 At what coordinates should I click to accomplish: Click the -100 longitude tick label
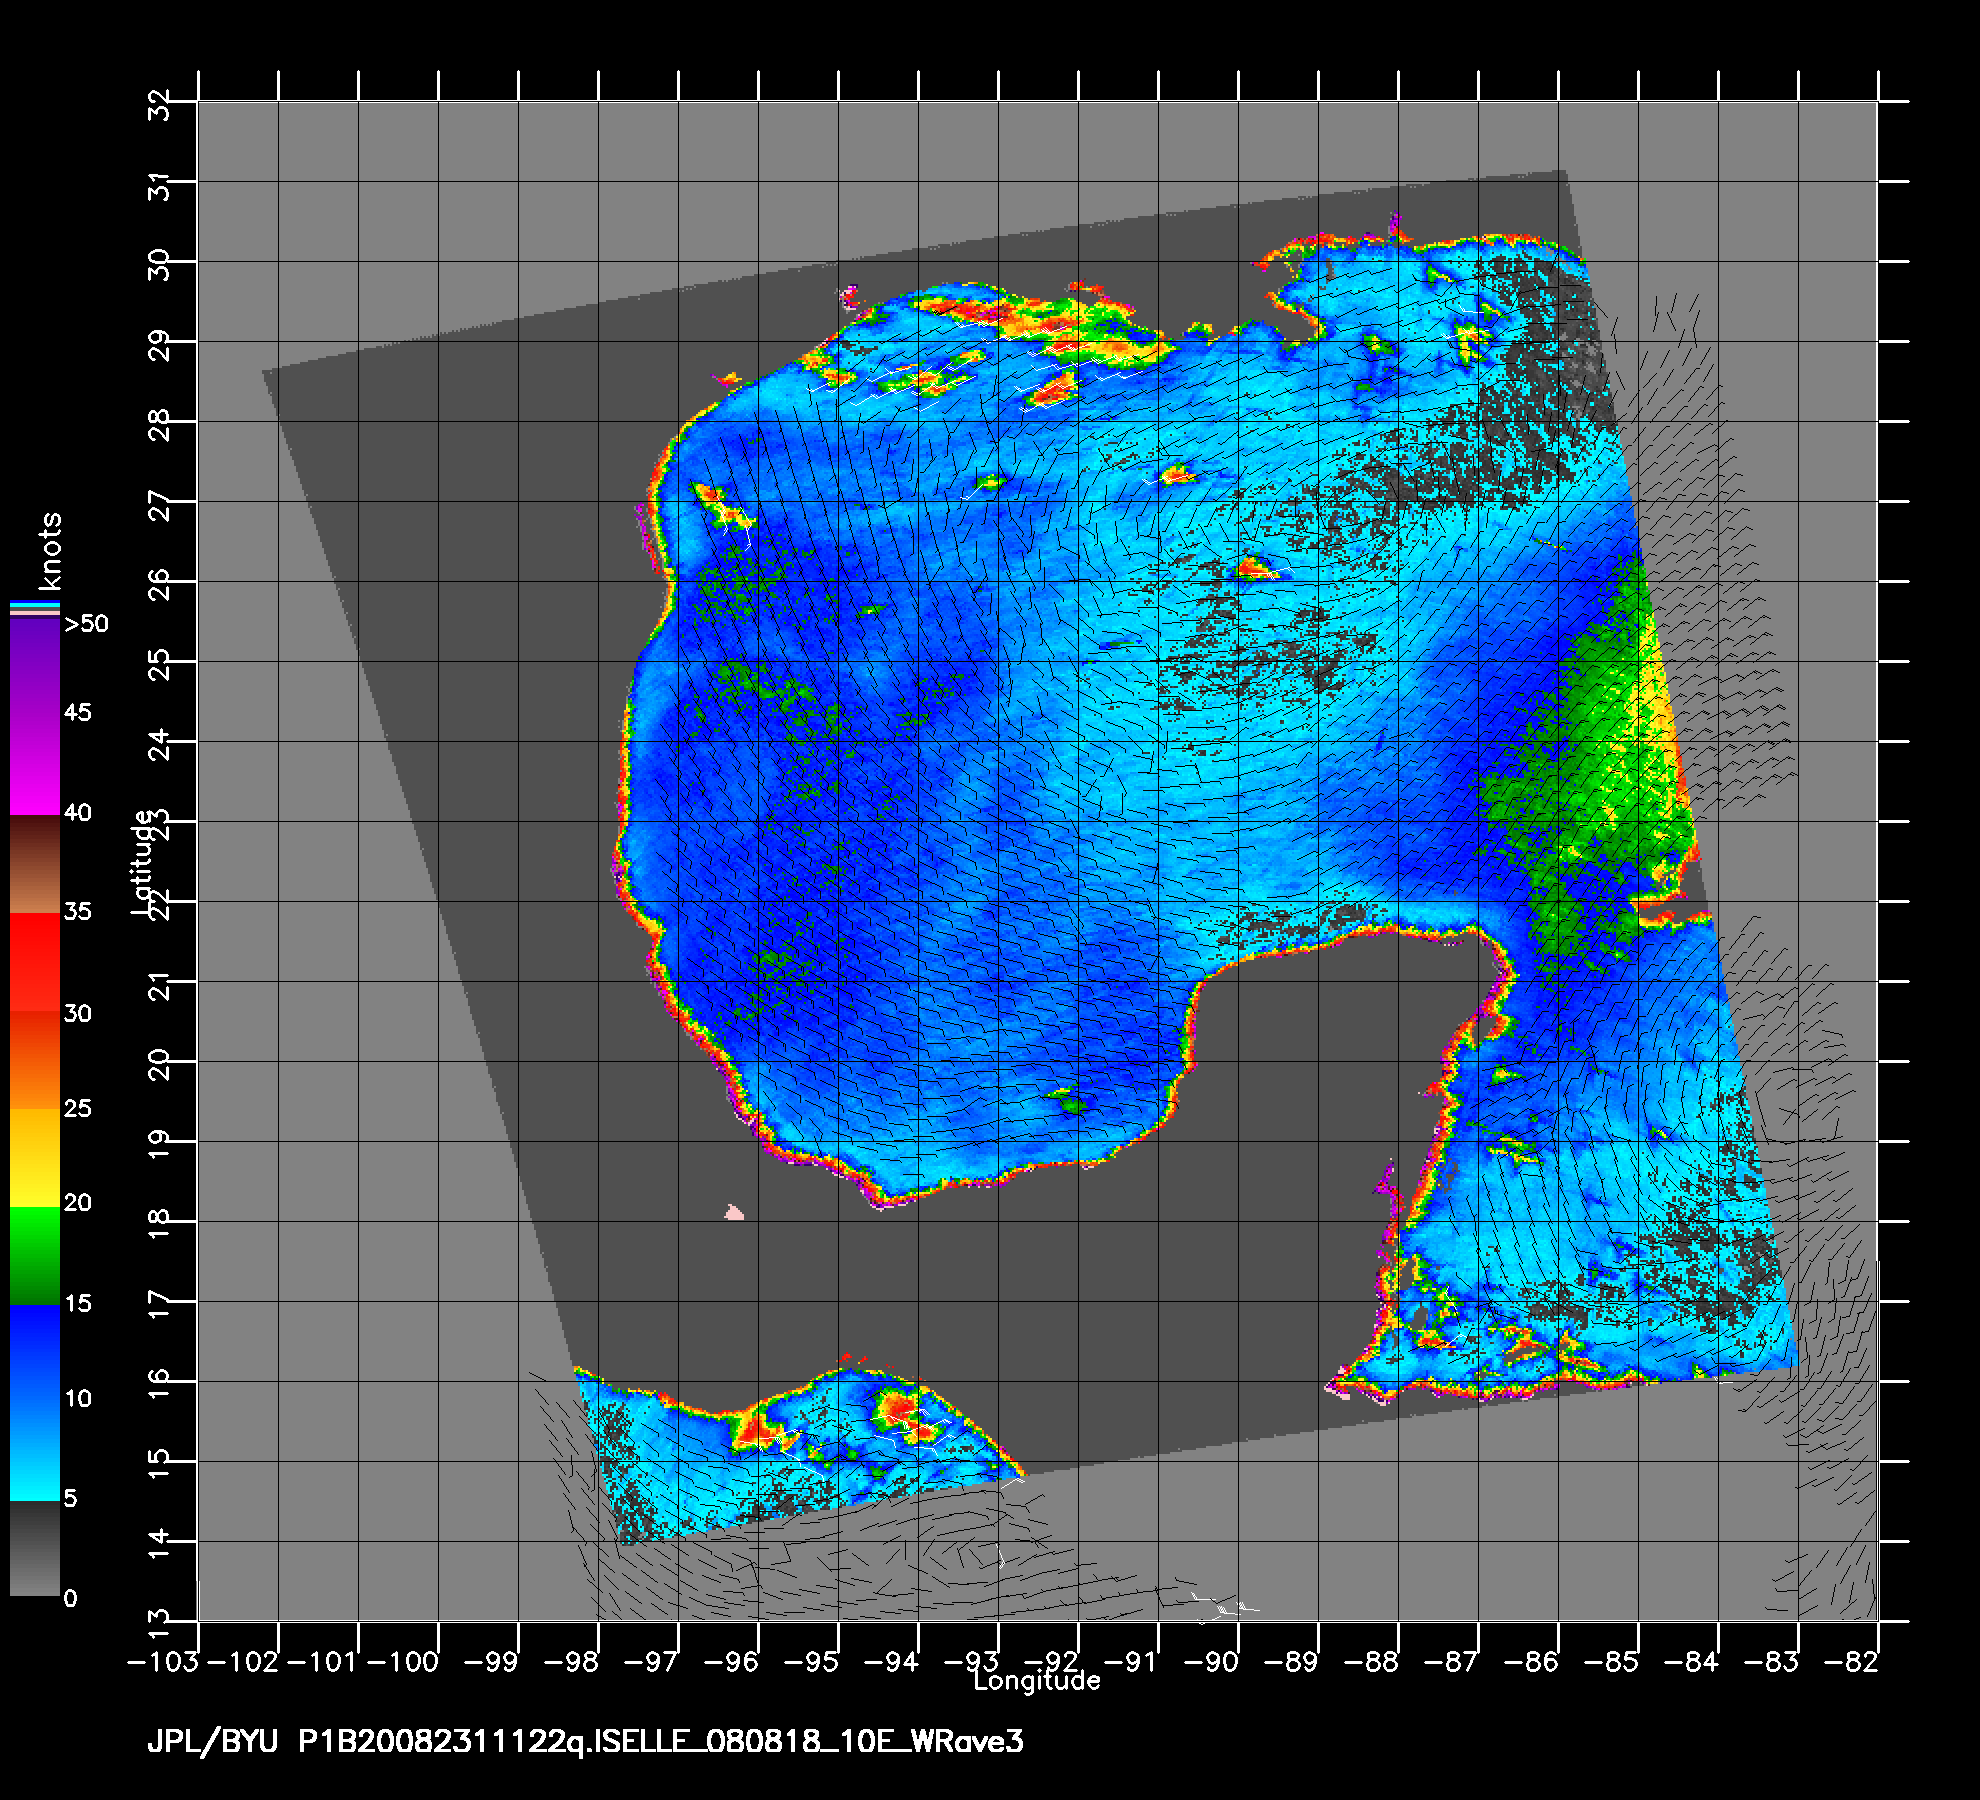click(x=404, y=1662)
